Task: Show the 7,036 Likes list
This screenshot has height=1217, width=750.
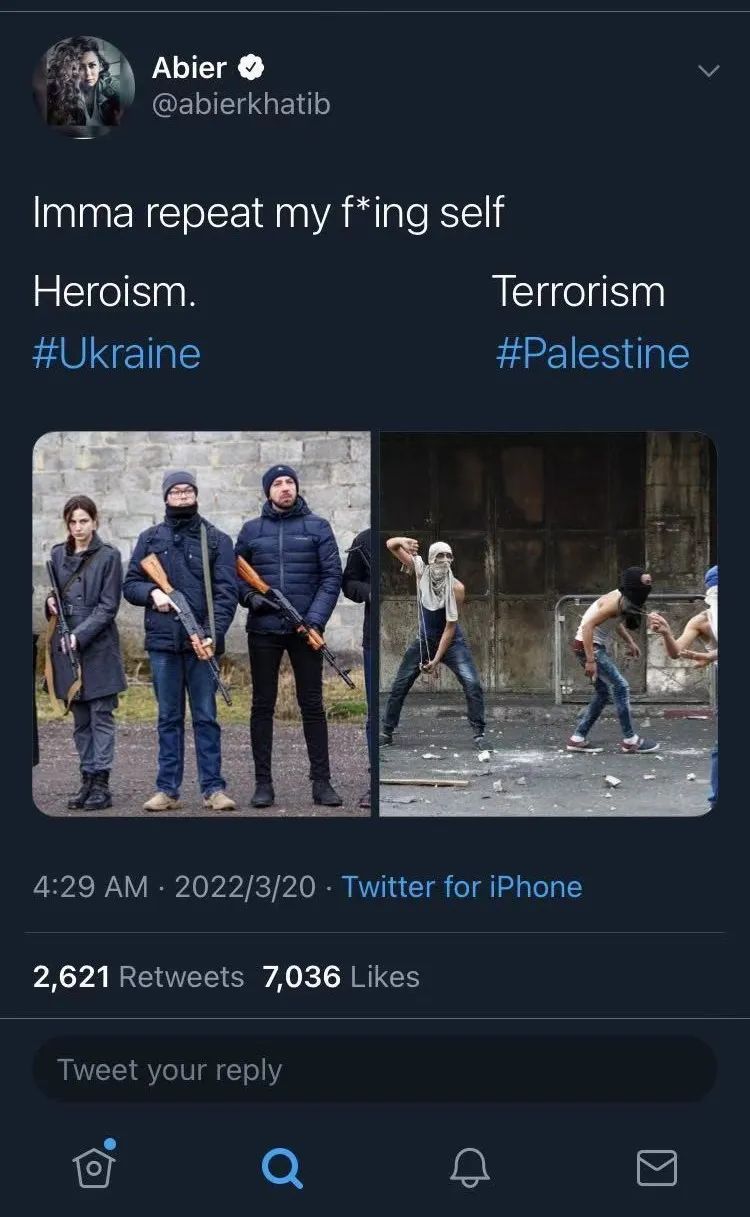Action: 341,977
